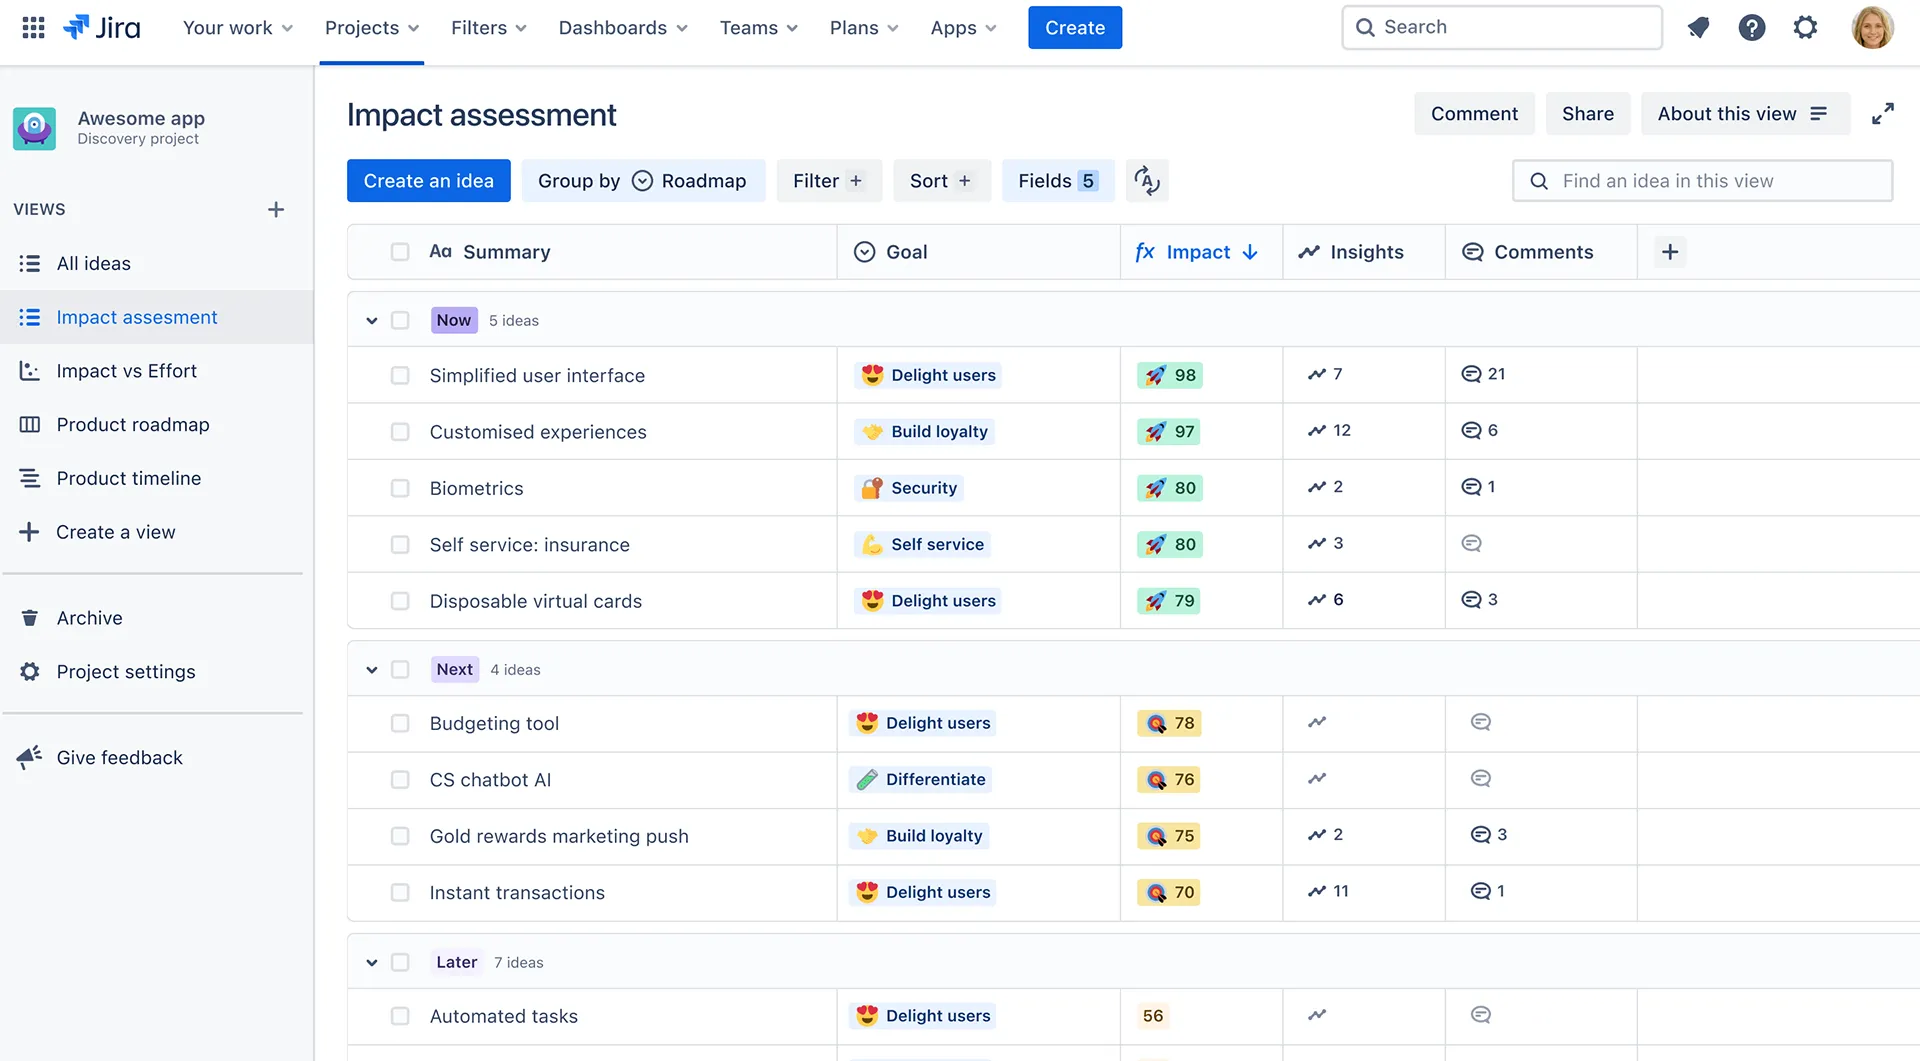Open the help question mark icon
Viewport: 1920px width, 1061px height.
click(x=1752, y=27)
